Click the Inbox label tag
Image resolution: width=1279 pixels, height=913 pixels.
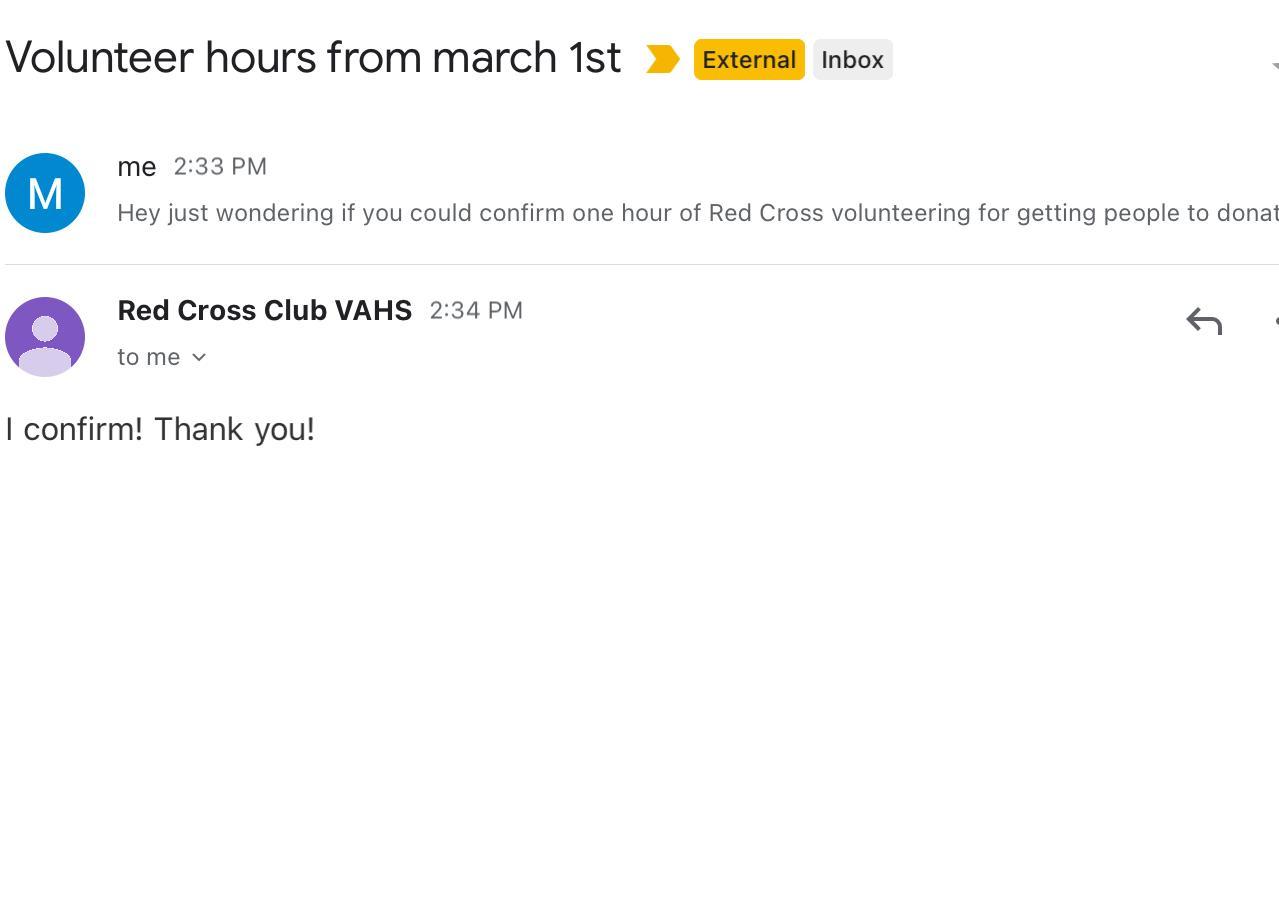852,60
